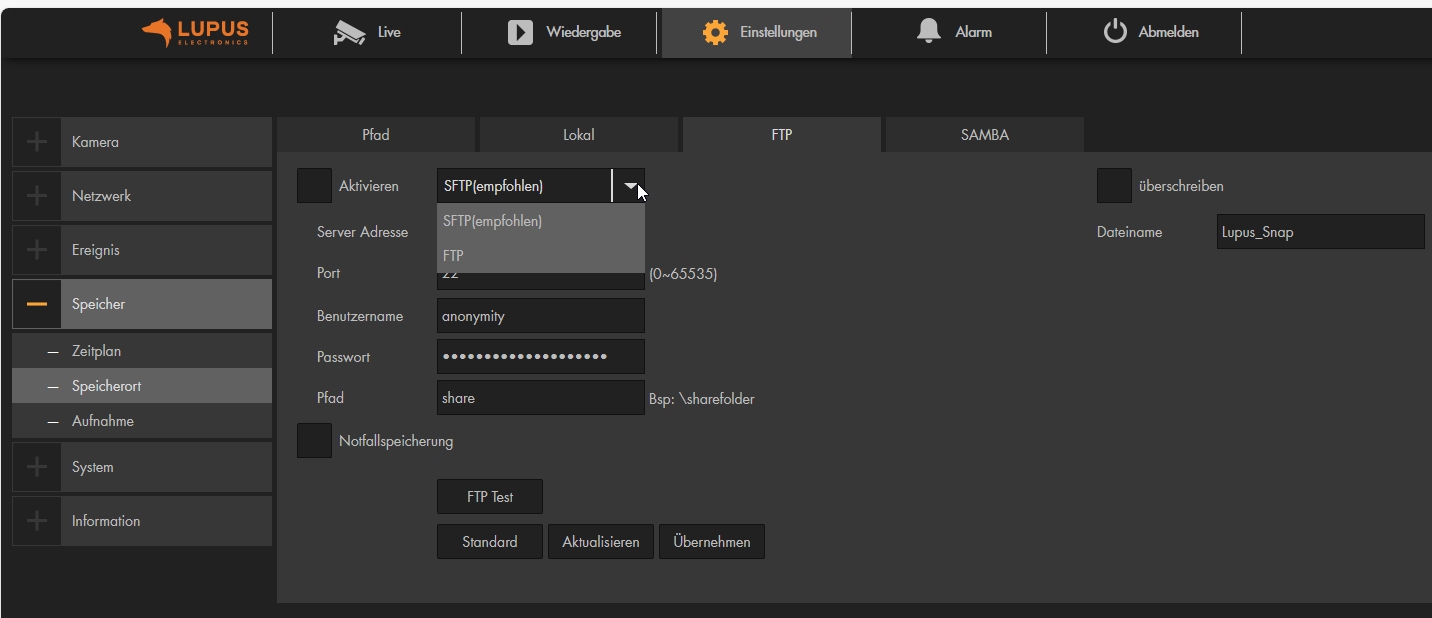
Task: Open the Pfad tab
Action: 376,134
